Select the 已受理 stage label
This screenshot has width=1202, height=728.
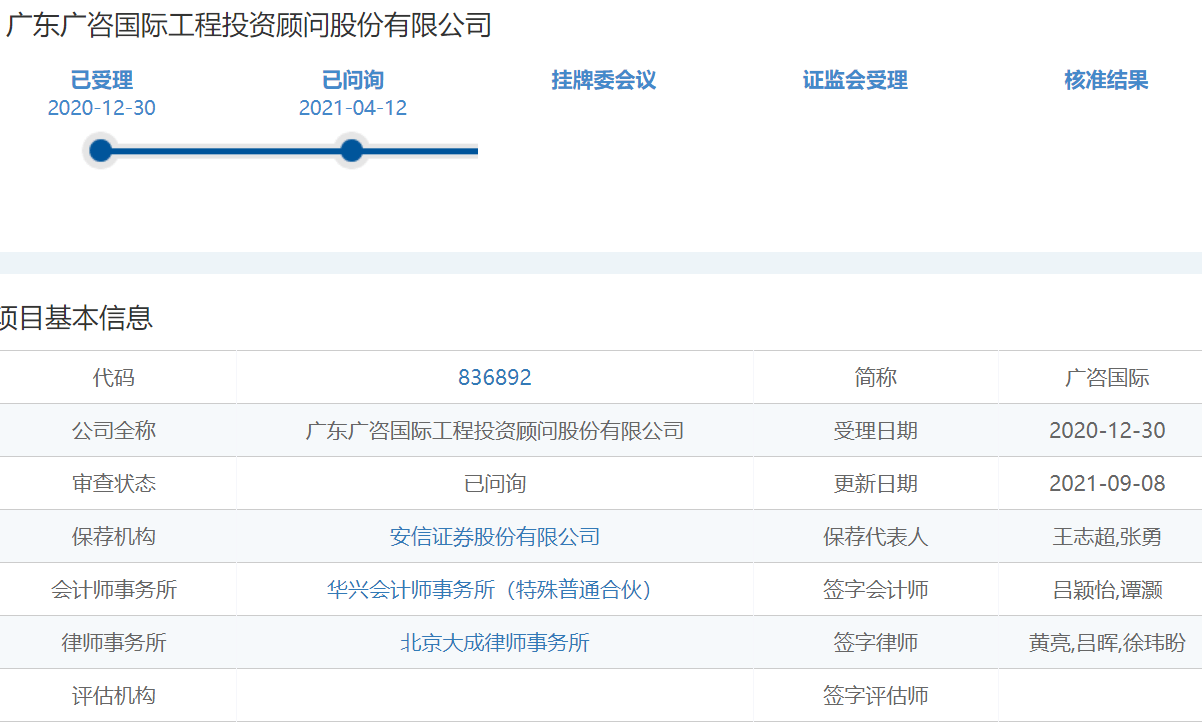point(101,81)
